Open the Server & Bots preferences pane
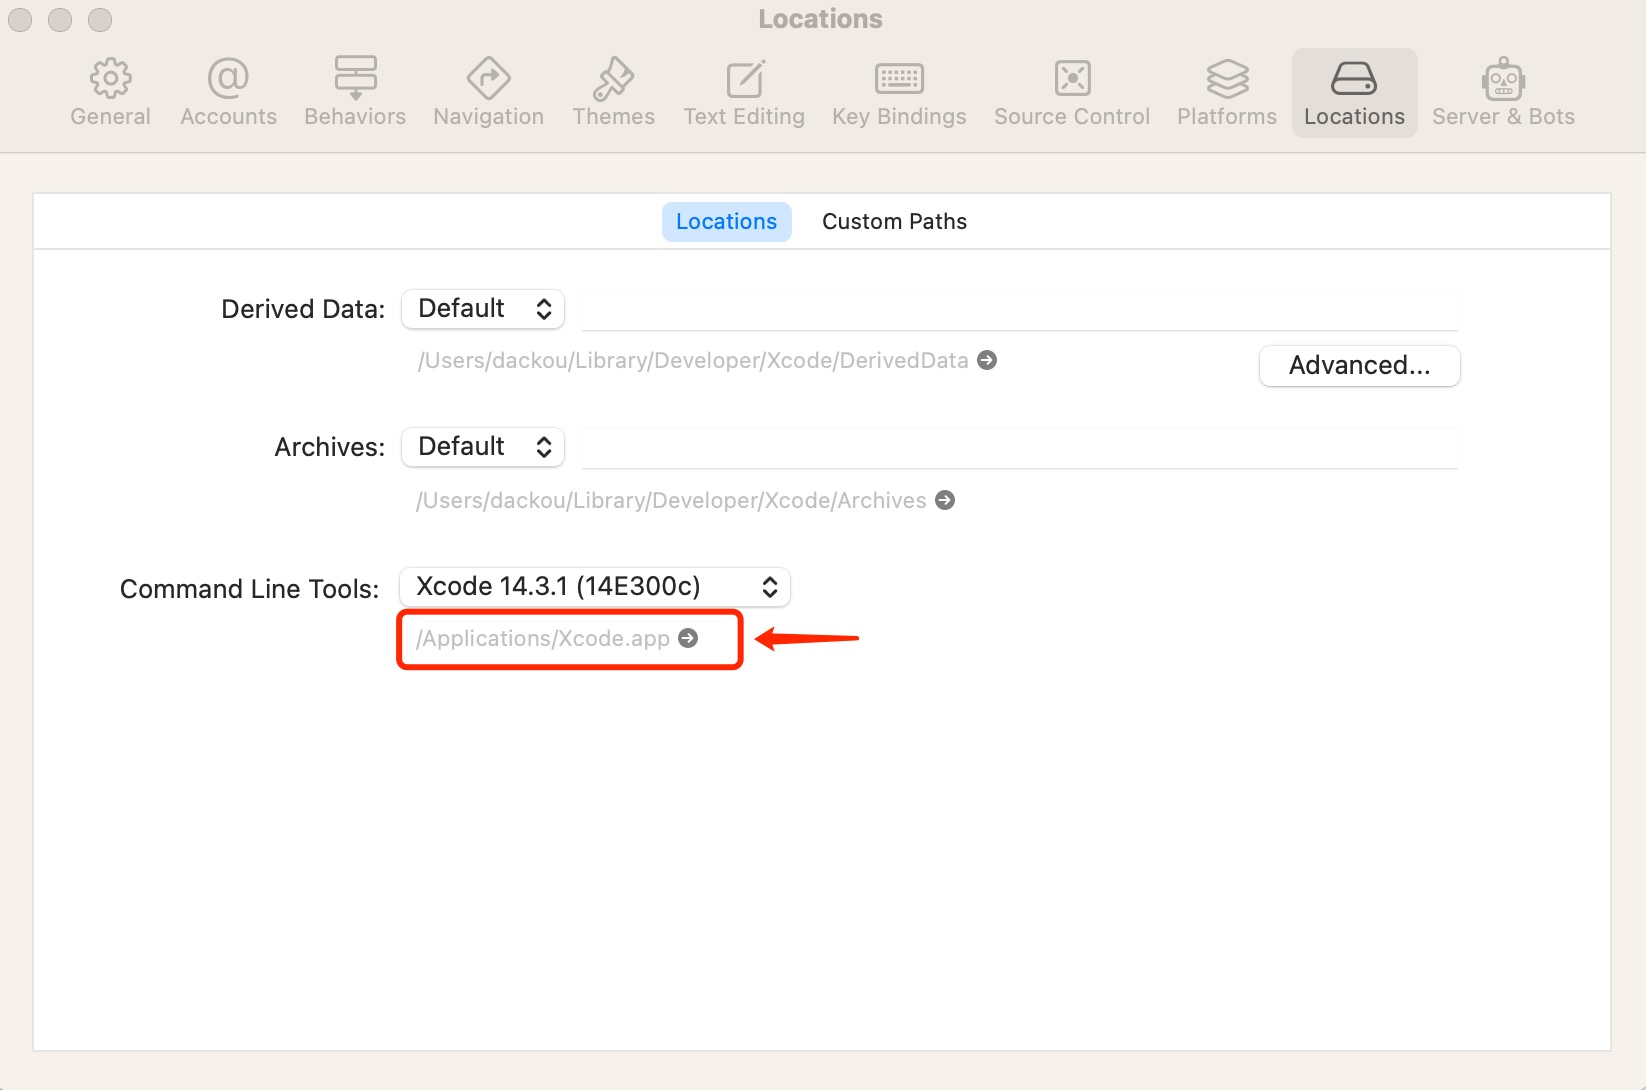Viewport: 1646px width, 1090px height. click(x=1503, y=93)
